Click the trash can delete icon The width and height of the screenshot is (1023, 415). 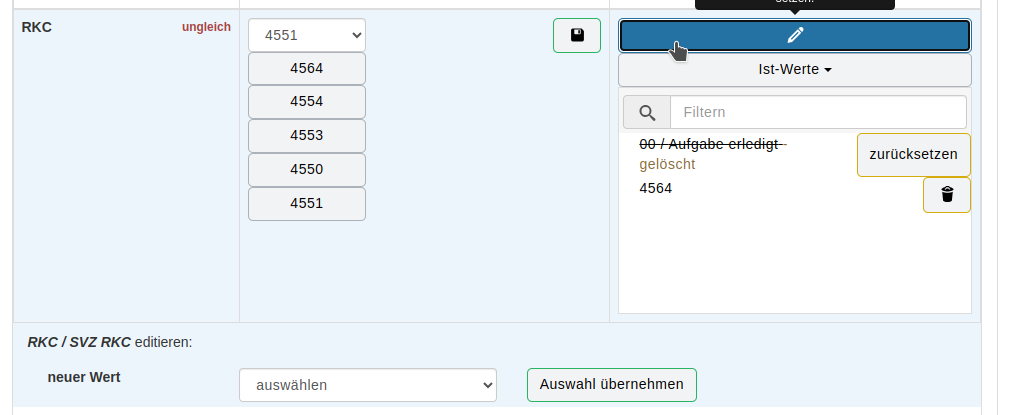[947, 195]
